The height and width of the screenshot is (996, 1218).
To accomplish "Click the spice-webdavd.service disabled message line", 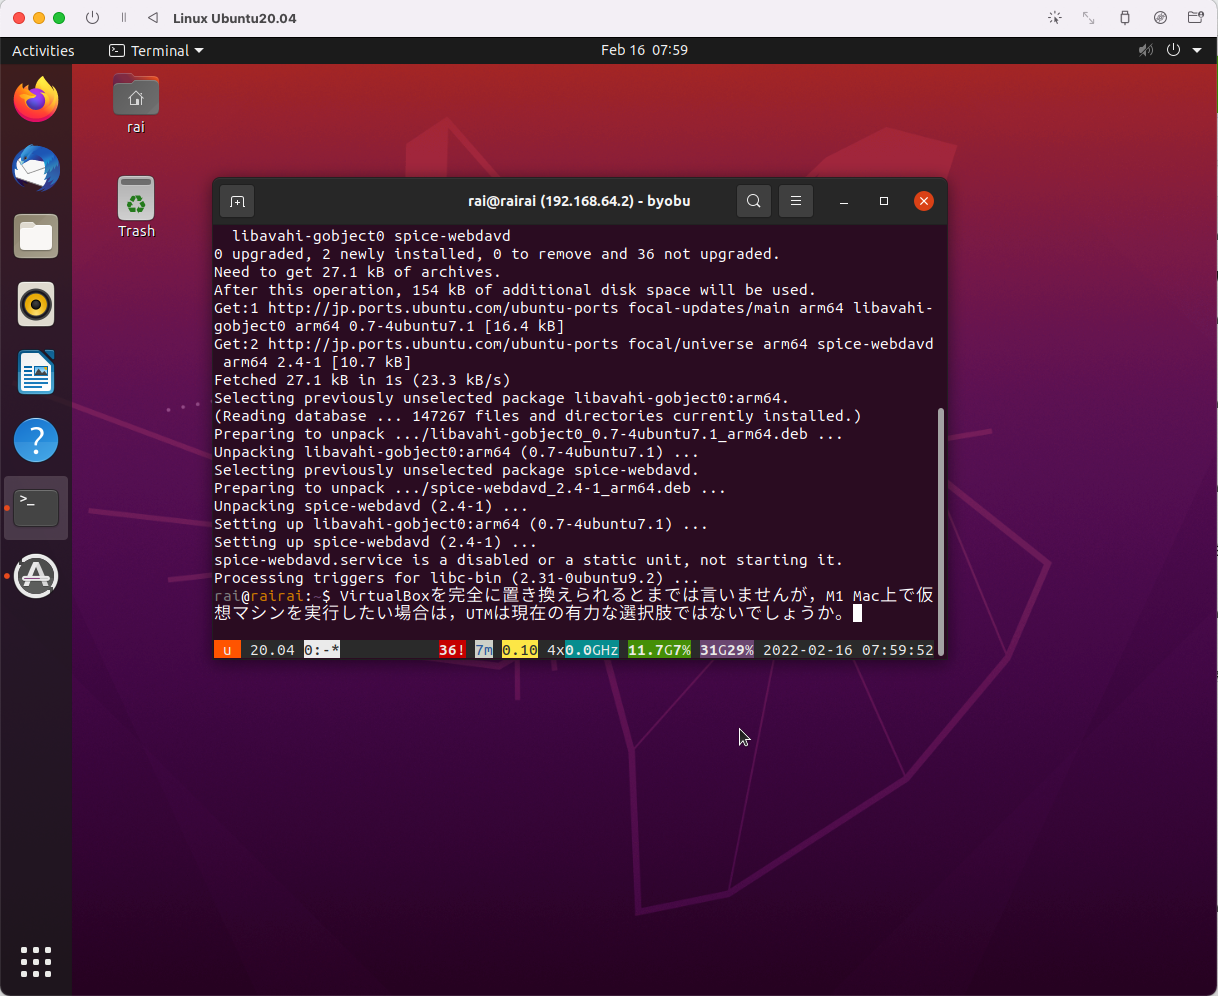I will click(x=528, y=560).
